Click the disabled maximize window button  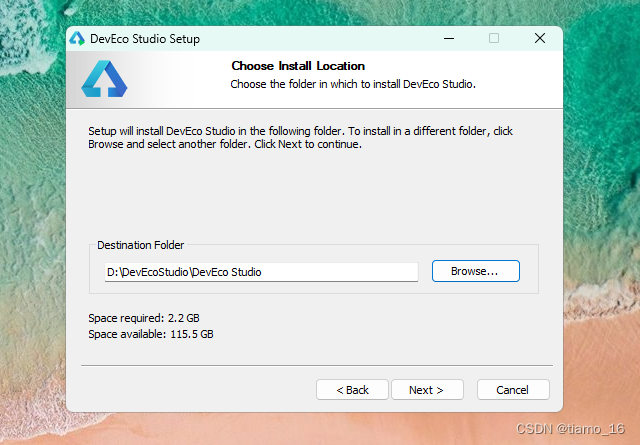(x=494, y=38)
